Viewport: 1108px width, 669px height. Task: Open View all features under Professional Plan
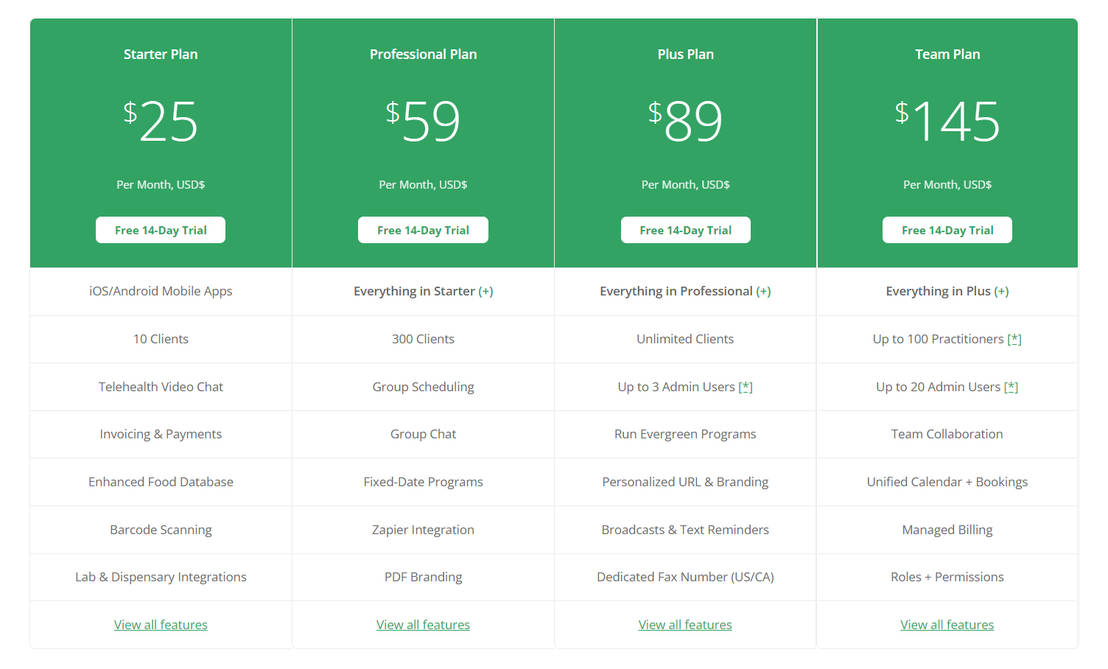point(423,624)
